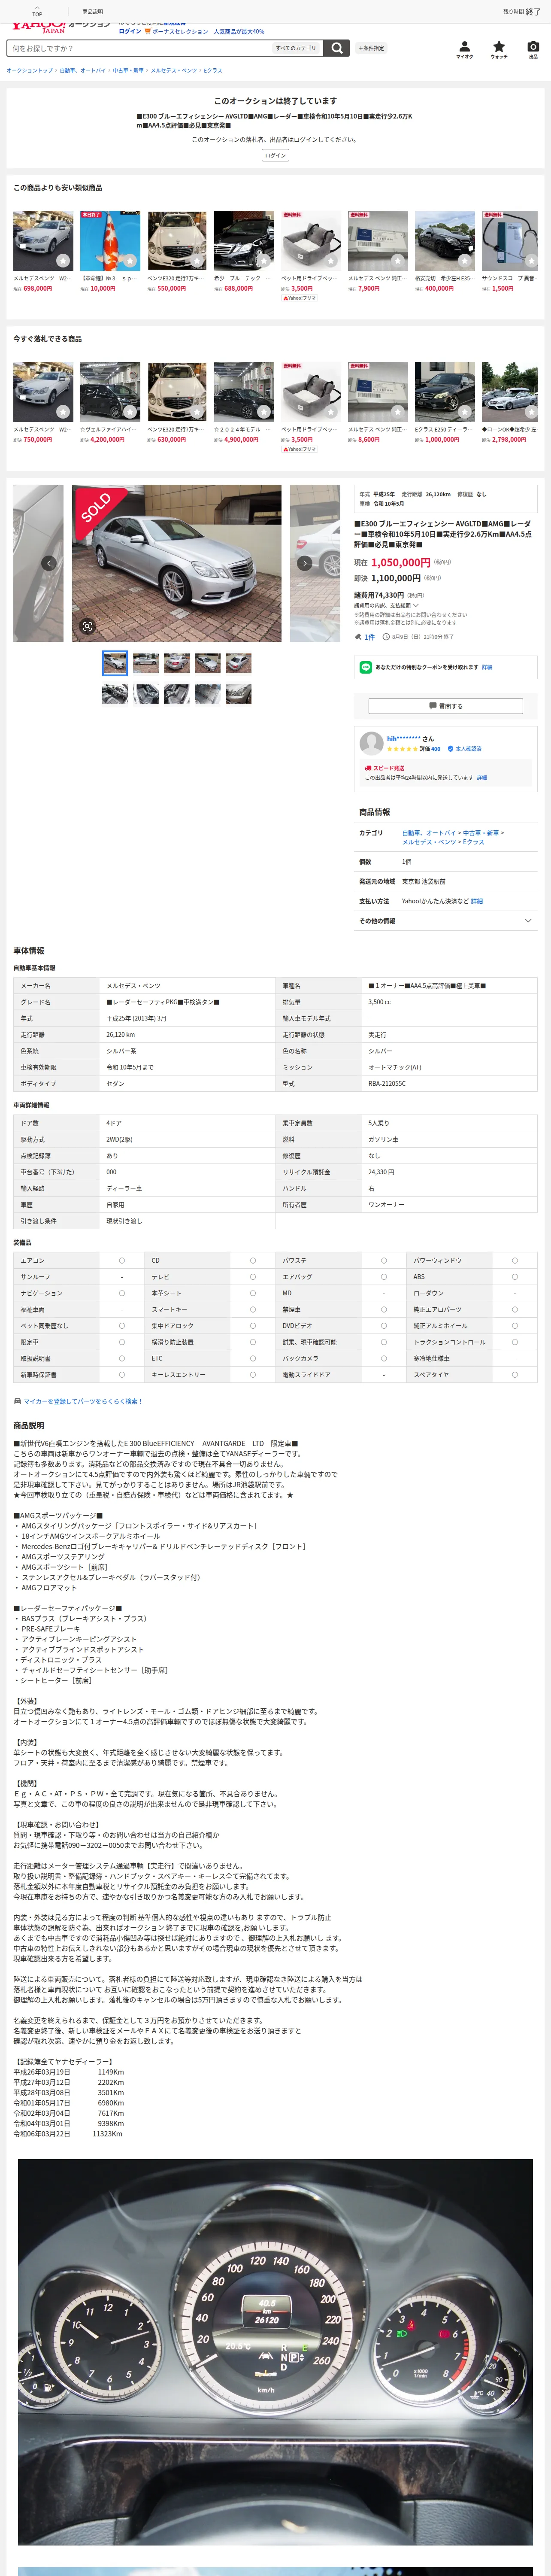This screenshot has height=2576, width=551.
Task: Expand the その他の情報 section
Action: tap(445, 921)
